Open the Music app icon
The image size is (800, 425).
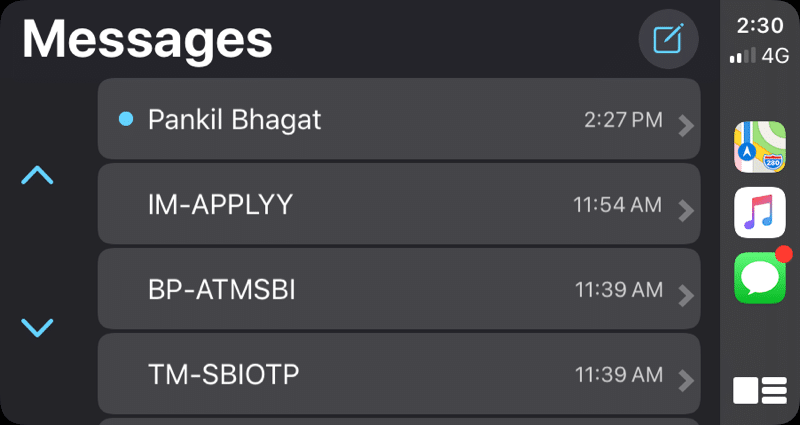(x=760, y=212)
